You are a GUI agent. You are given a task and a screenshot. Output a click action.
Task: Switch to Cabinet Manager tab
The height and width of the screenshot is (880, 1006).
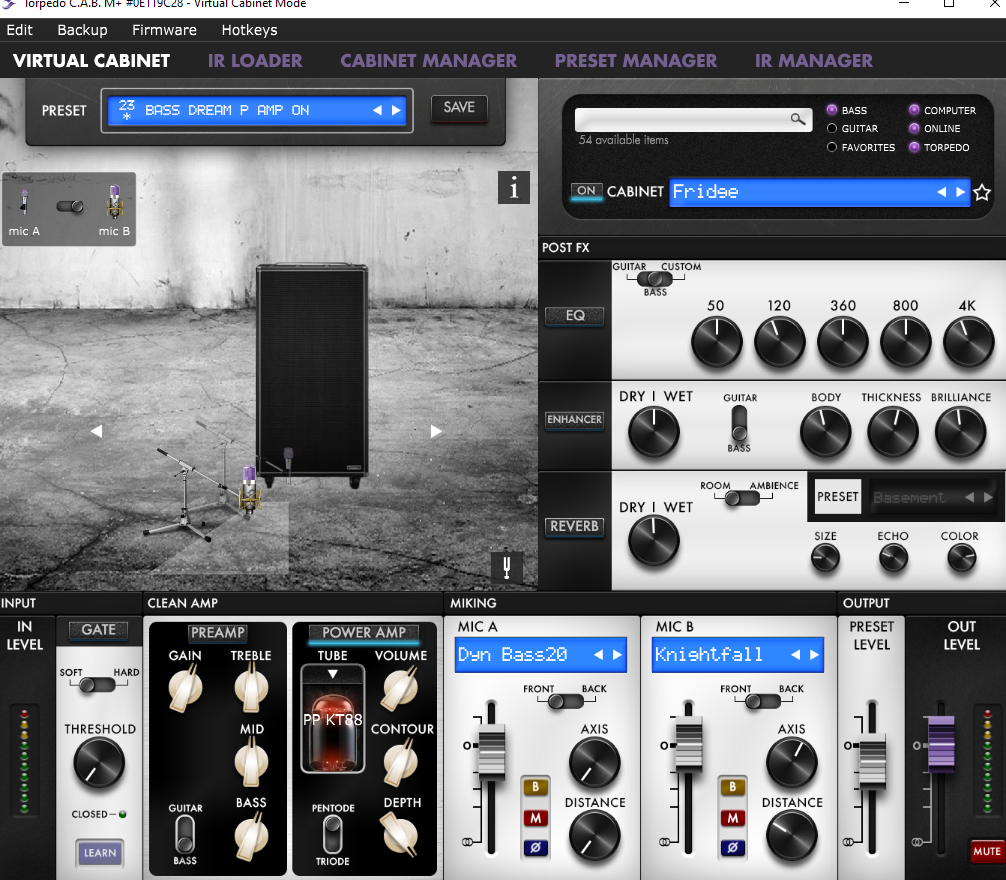tap(429, 60)
